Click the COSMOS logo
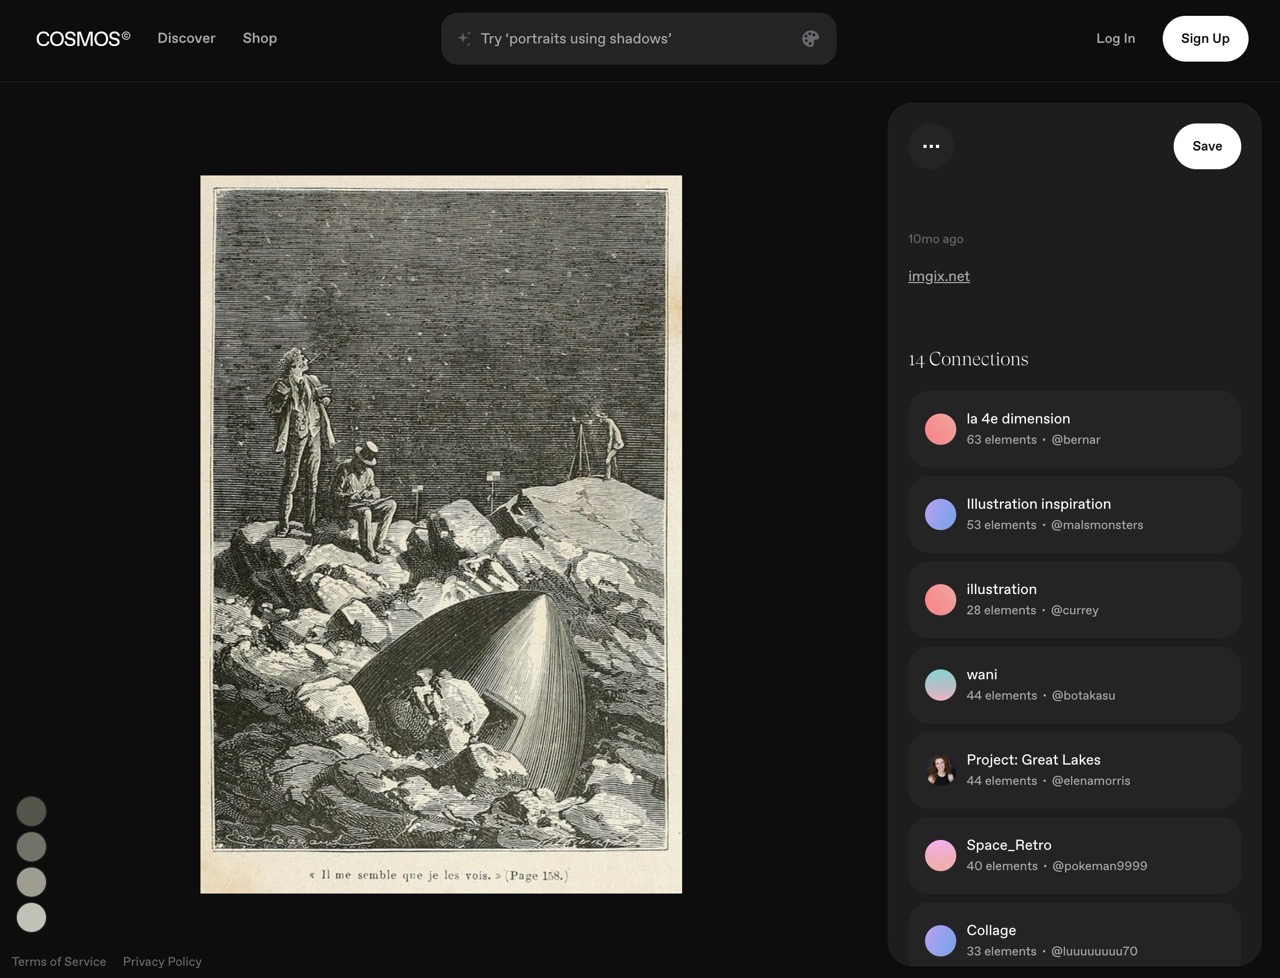The image size is (1280, 978). [83, 38]
